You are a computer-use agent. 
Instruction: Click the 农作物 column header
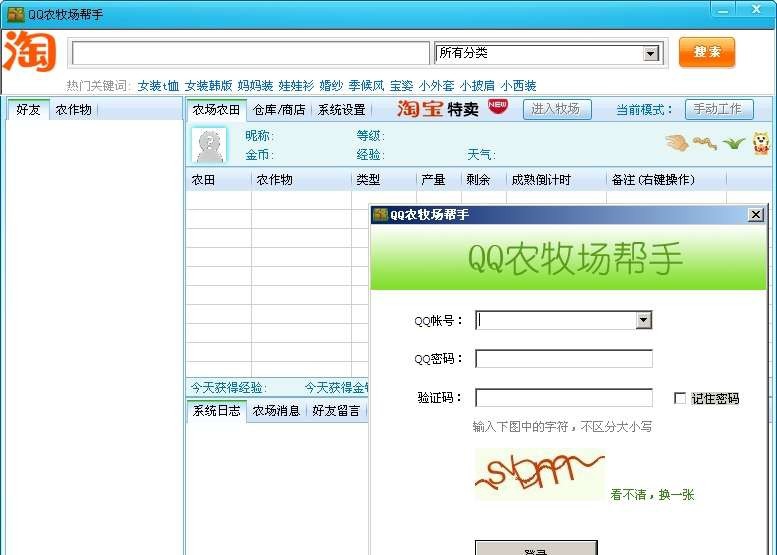click(x=301, y=180)
